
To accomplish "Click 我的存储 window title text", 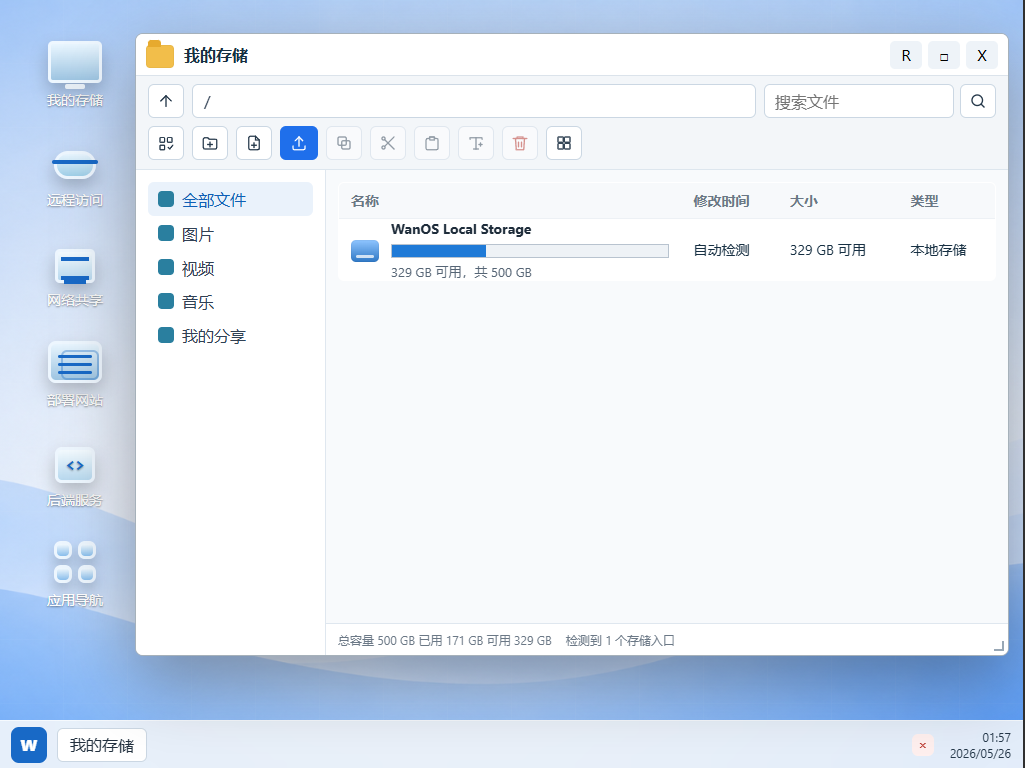I will tap(216, 56).
